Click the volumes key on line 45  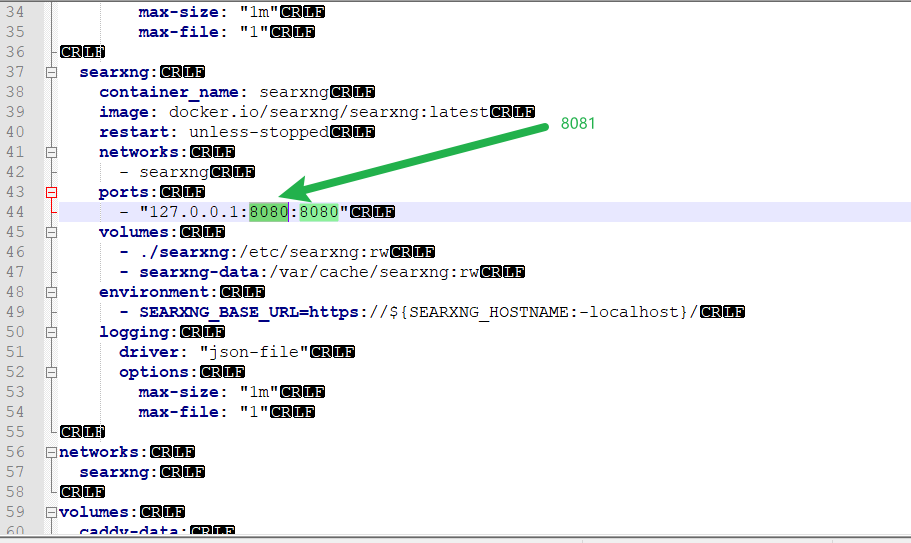pos(134,232)
